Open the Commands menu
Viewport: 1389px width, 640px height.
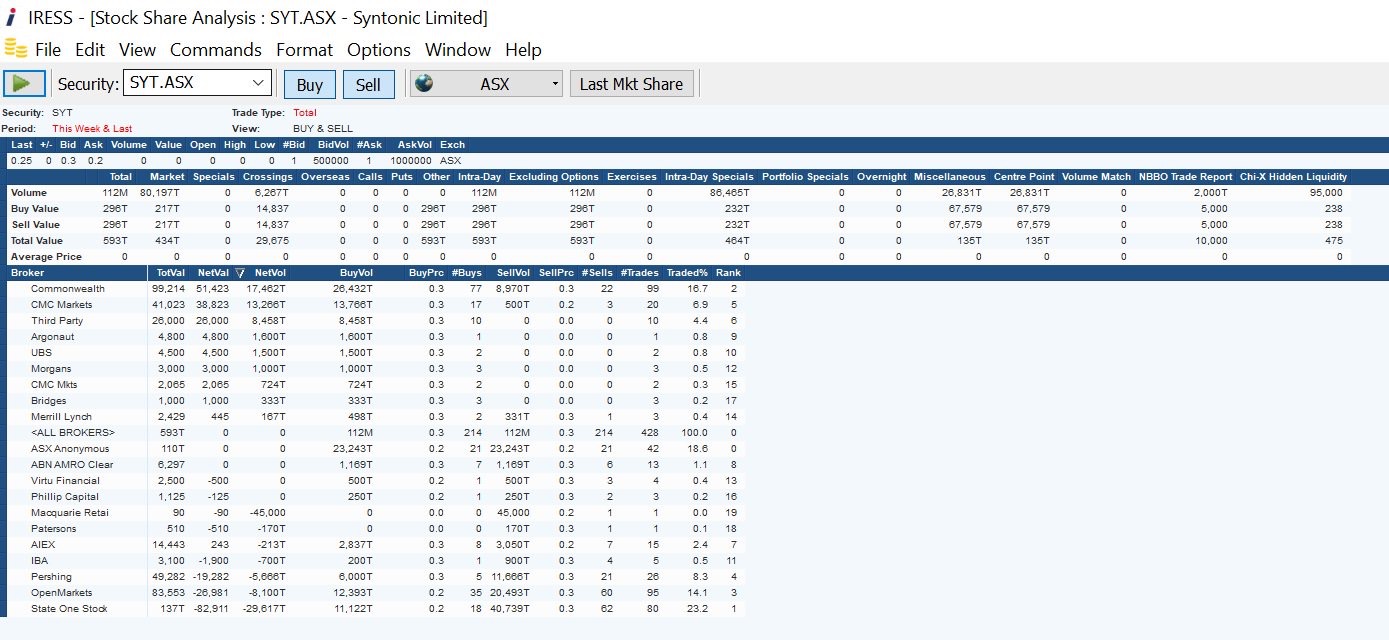(216, 50)
